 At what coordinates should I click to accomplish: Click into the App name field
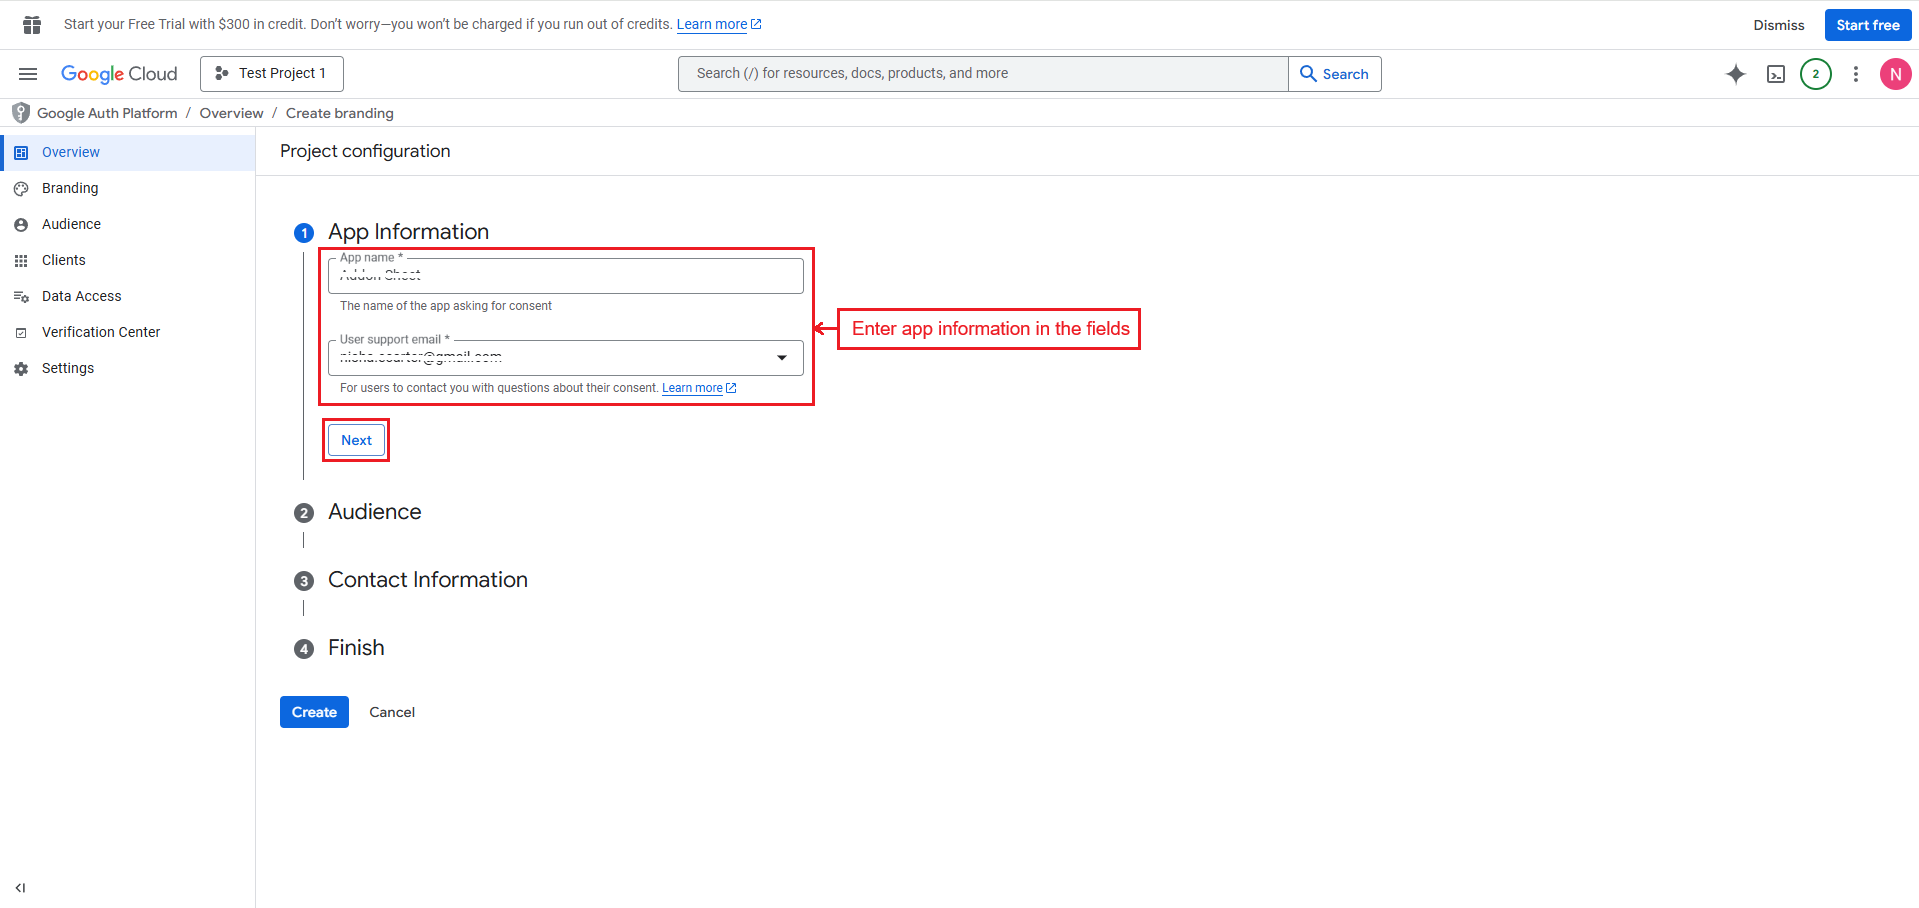click(565, 277)
